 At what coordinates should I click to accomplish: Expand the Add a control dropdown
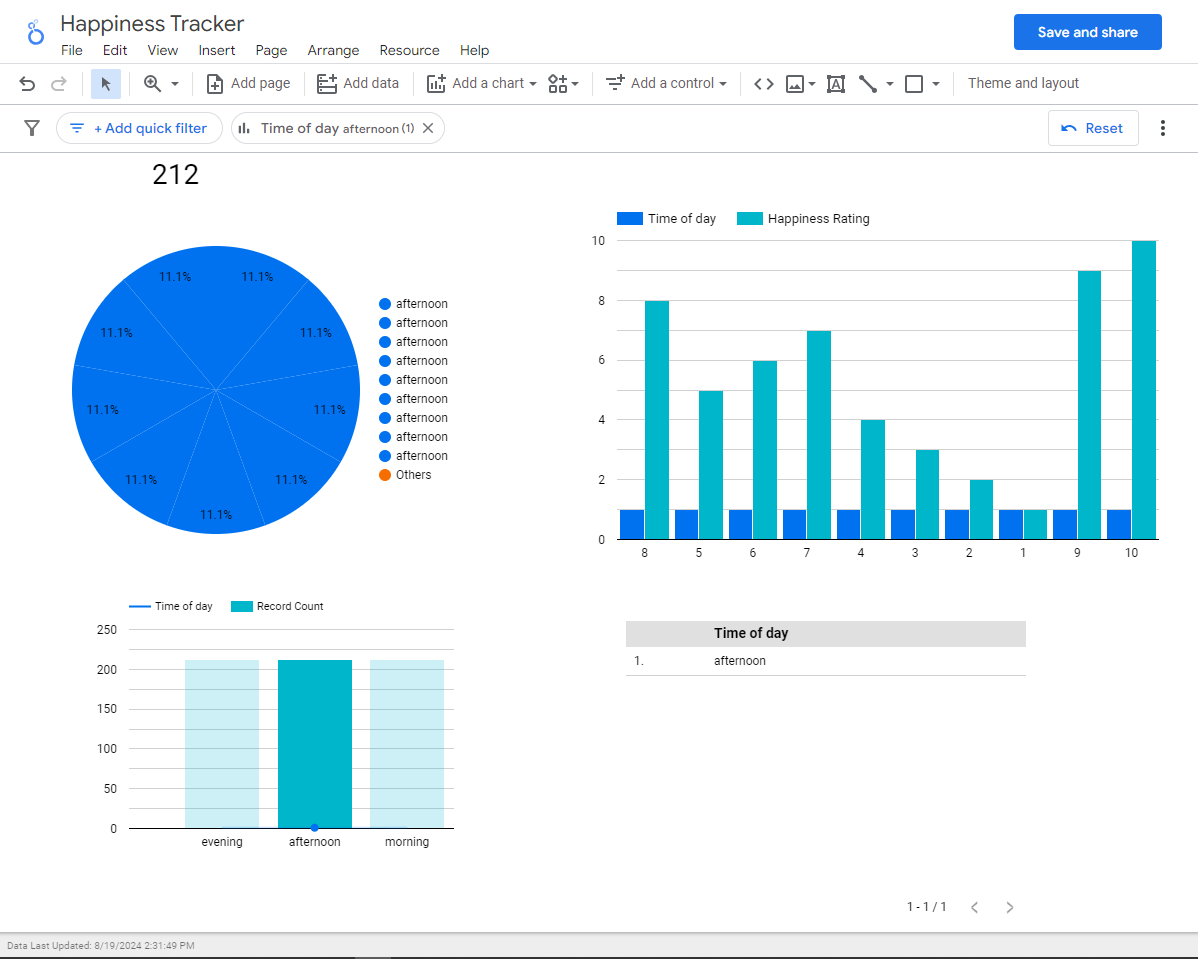pos(723,83)
